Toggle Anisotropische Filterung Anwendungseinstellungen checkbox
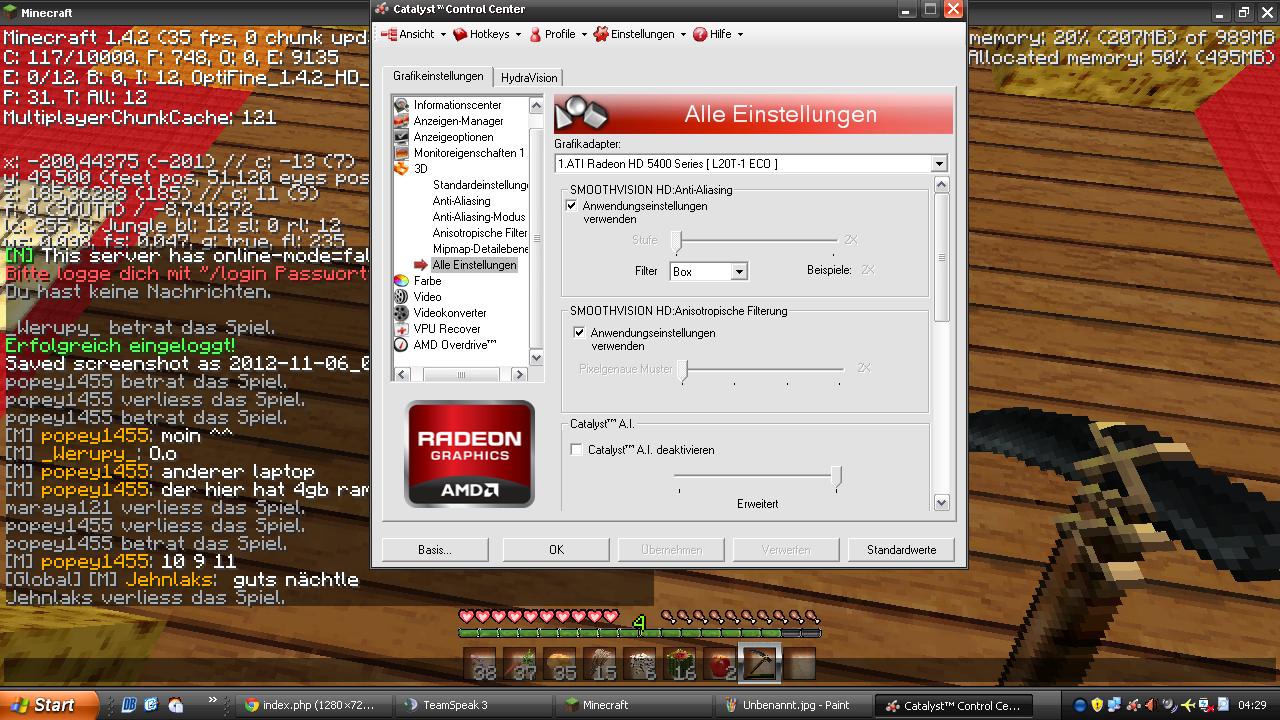Screen dimensions: 1280x720 (580, 333)
